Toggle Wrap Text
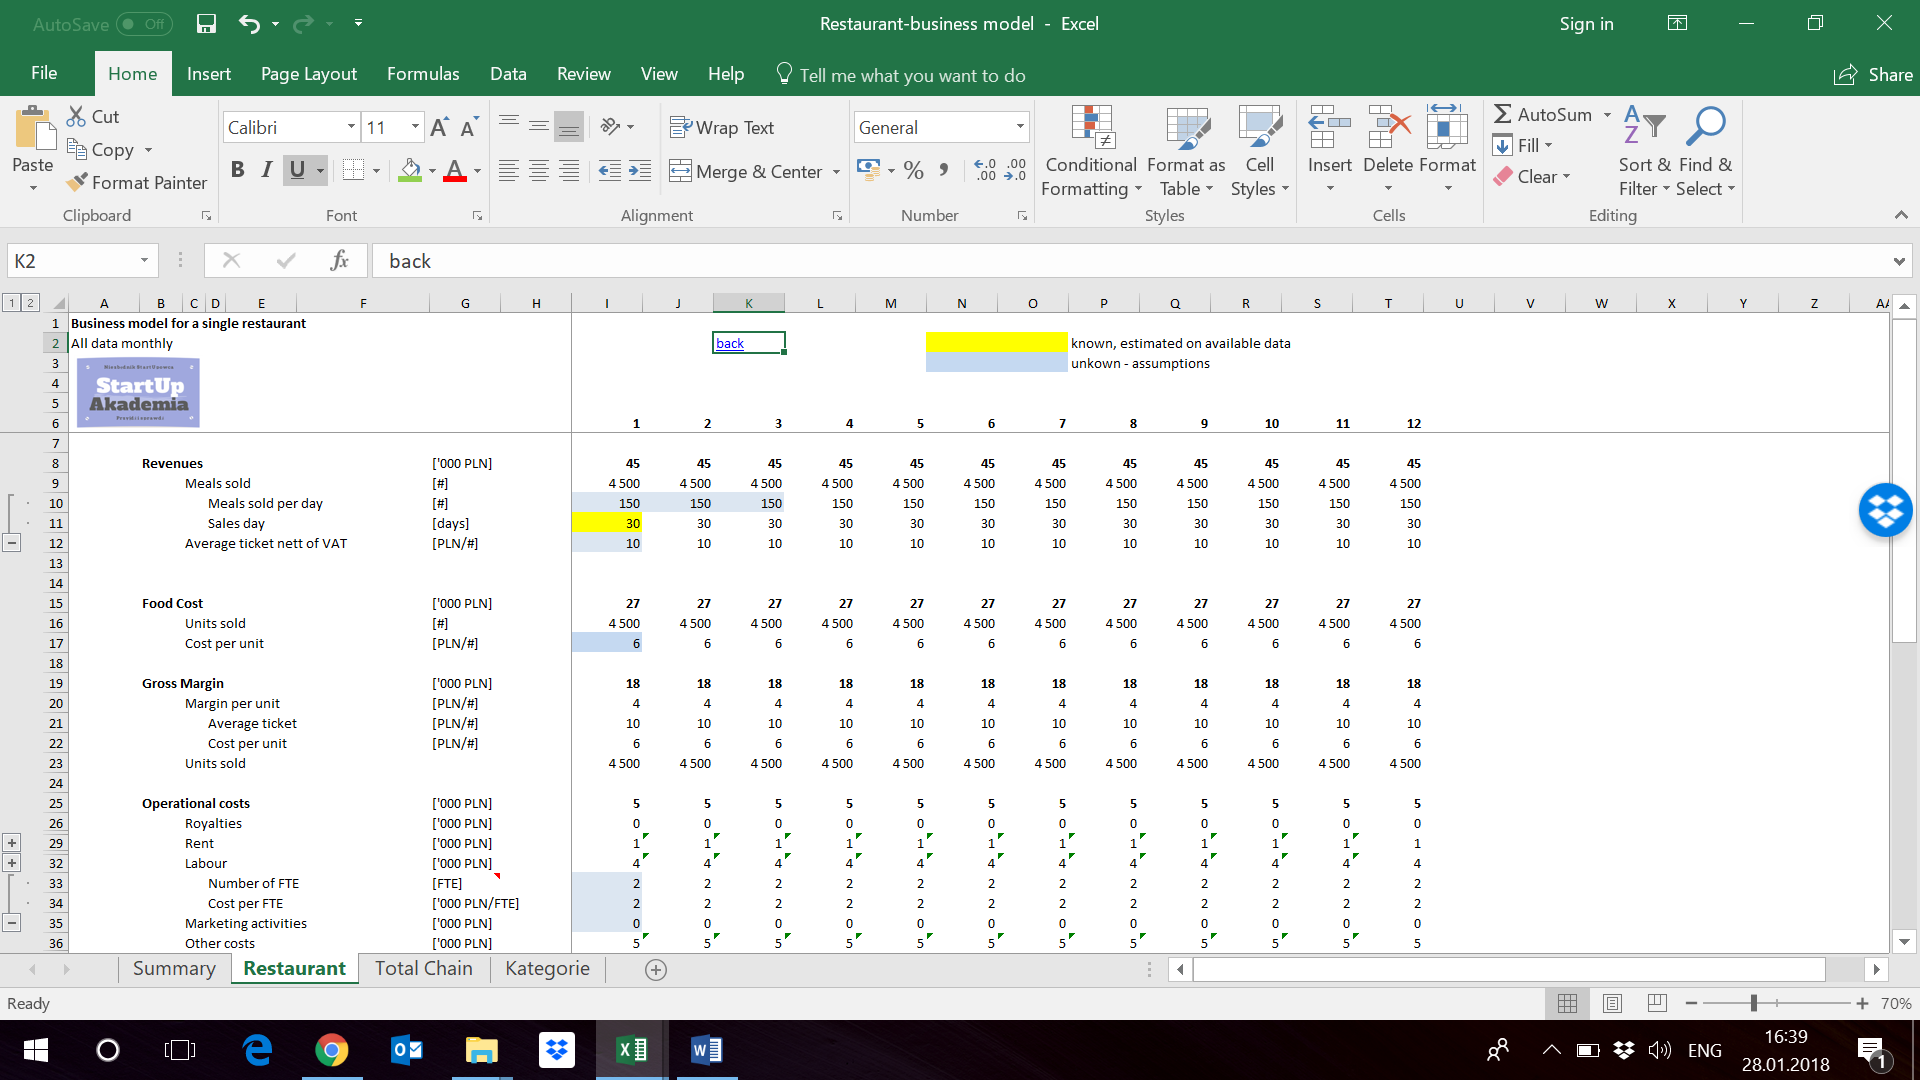Image resolution: width=1920 pixels, height=1080 pixels. pyautogui.click(x=722, y=127)
